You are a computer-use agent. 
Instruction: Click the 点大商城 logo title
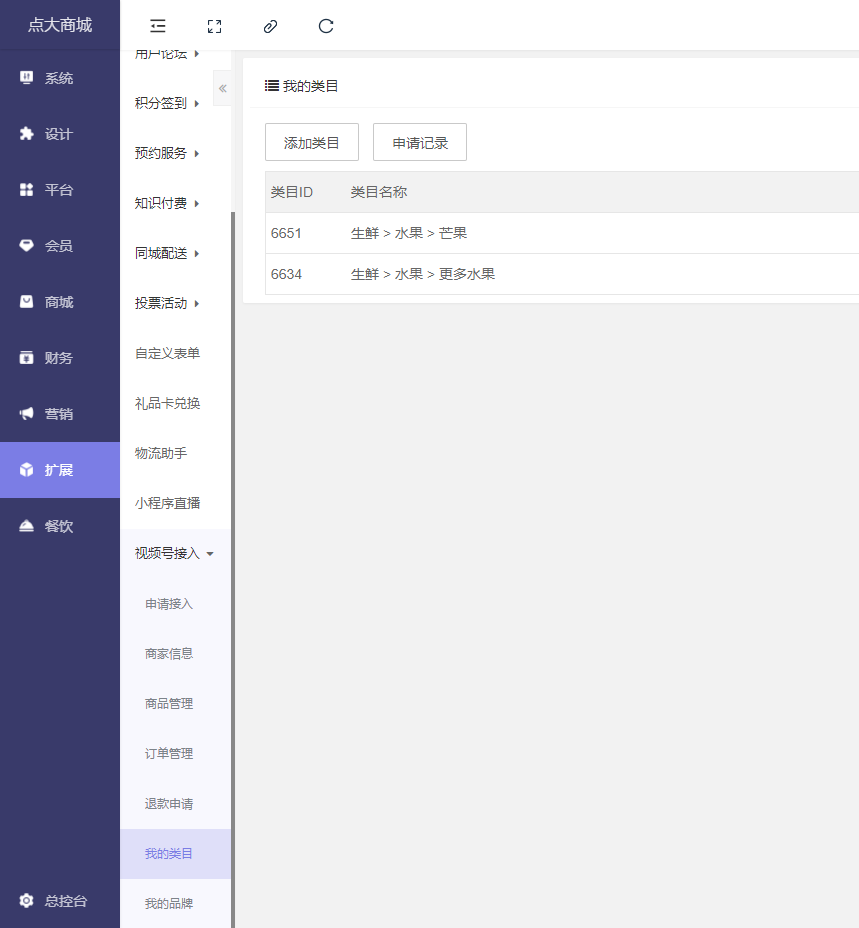(x=60, y=25)
